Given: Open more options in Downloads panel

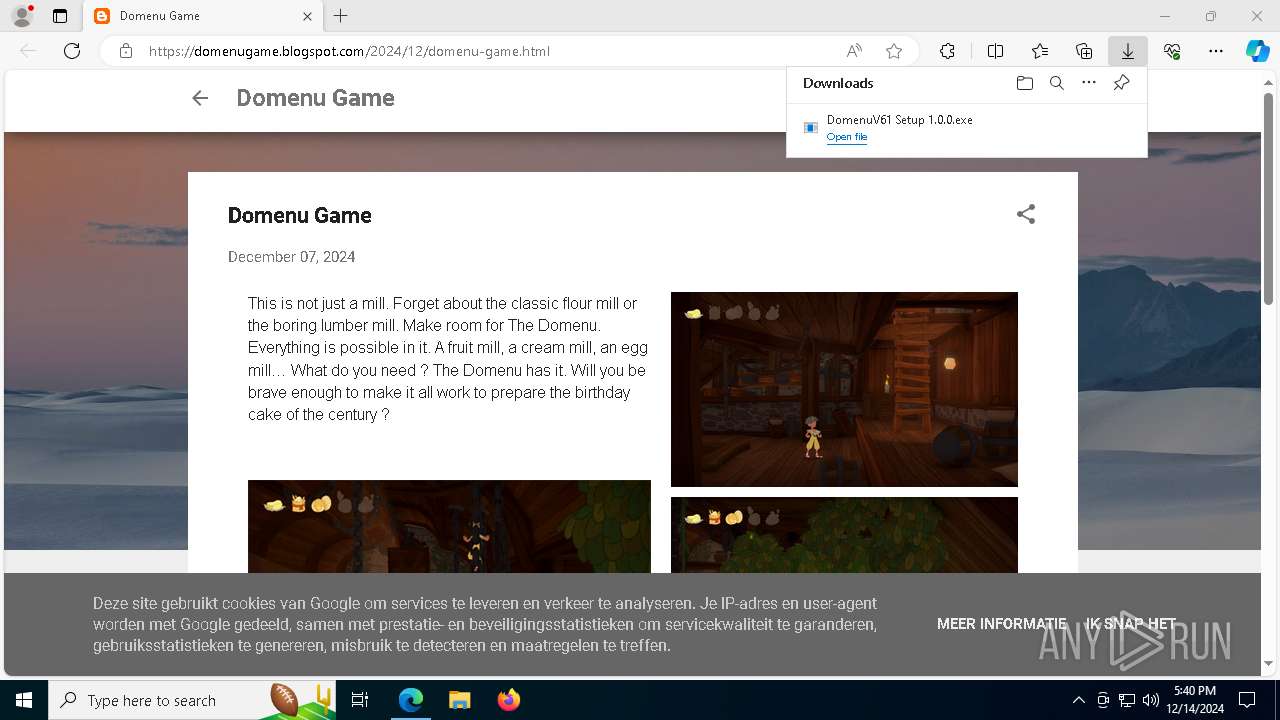Looking at the screenshot, I should click(1089, 83).
